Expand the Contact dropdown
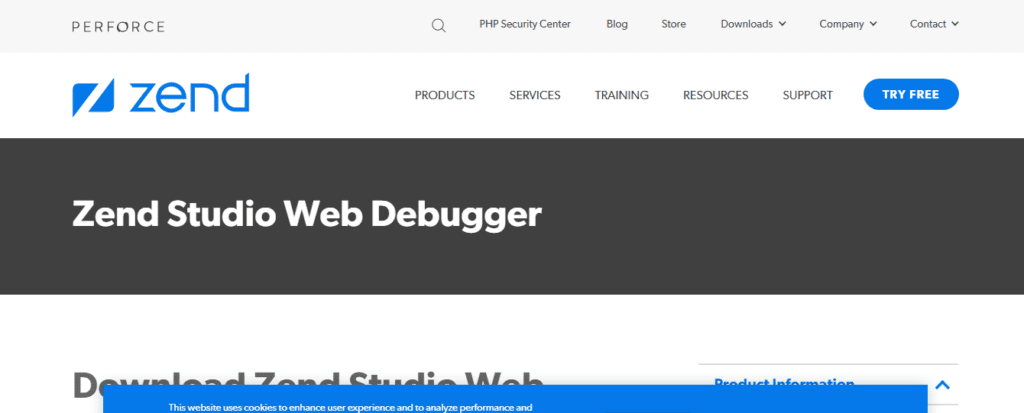Image resolution: width=1024 pixels, height=413 pixels. [x=934, y=24]
